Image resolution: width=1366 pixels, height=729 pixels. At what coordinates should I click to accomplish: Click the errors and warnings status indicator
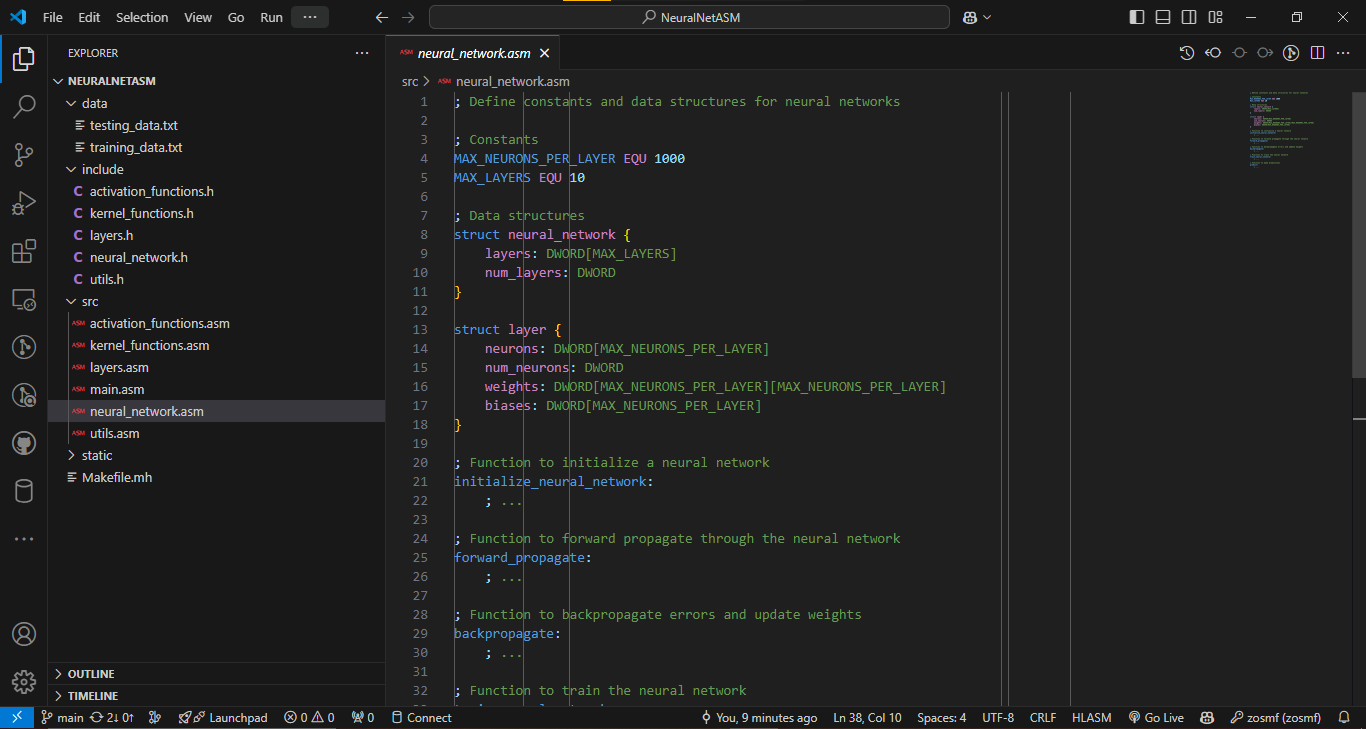(309, 717)
